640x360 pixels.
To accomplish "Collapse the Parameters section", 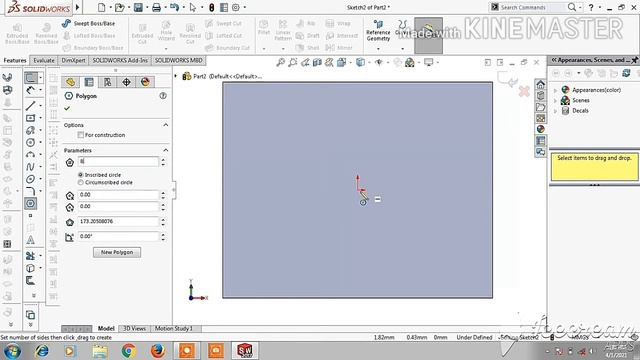I will (166, 150).
